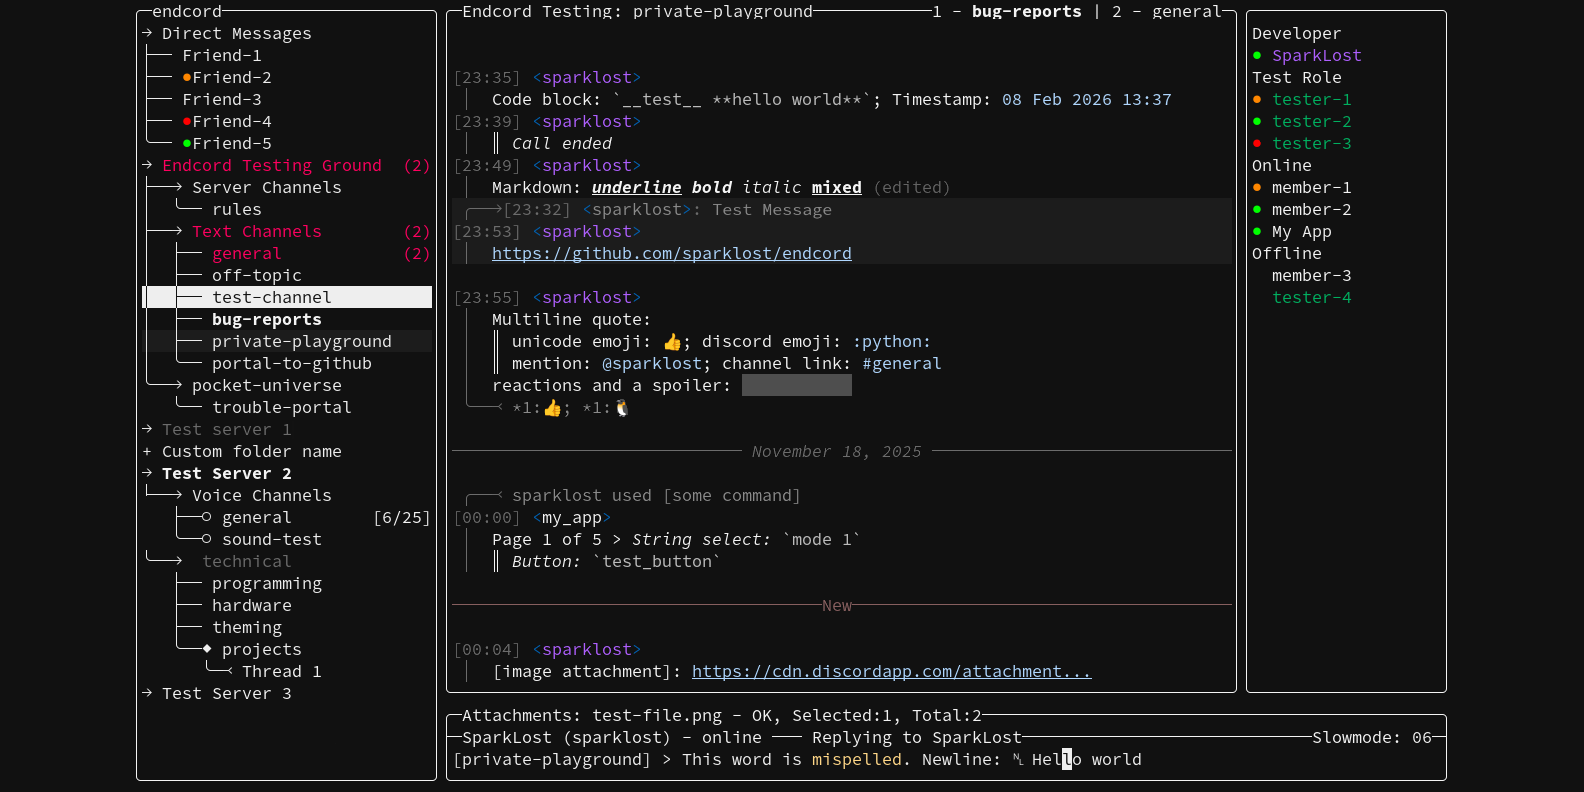Collapse the Direct Messages tree

point(147,34)
